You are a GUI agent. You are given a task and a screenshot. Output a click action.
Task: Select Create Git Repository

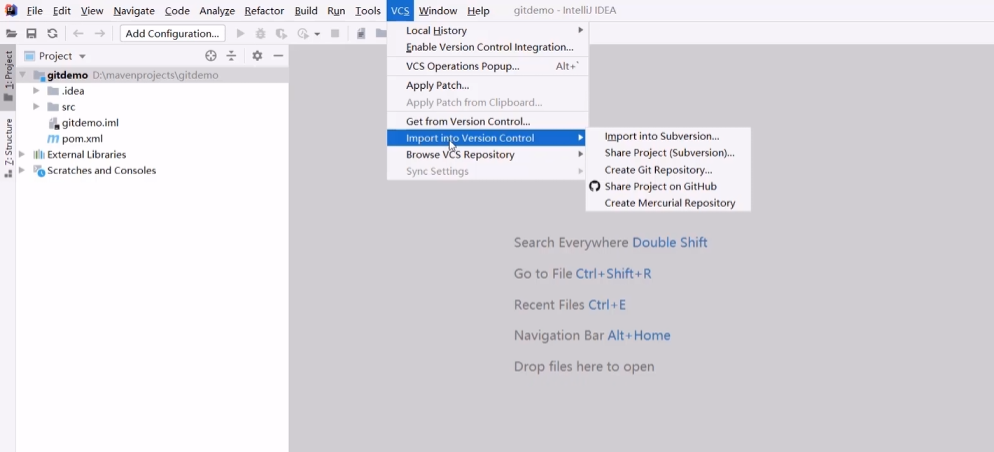coord(668,170)
